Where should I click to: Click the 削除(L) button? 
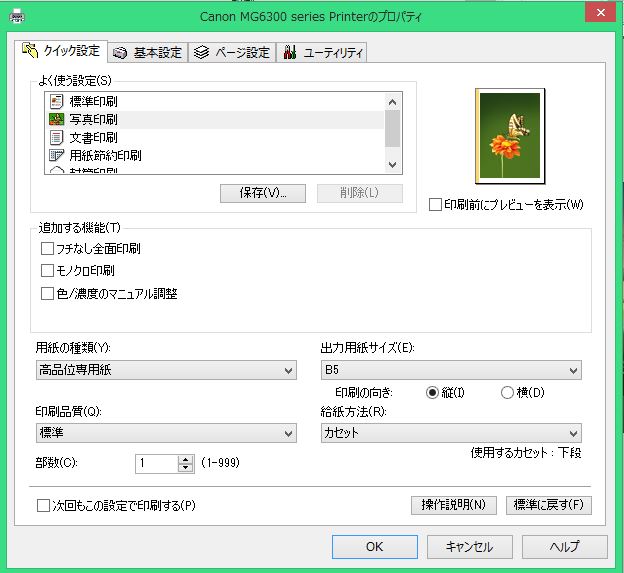(x=360, y=193)
